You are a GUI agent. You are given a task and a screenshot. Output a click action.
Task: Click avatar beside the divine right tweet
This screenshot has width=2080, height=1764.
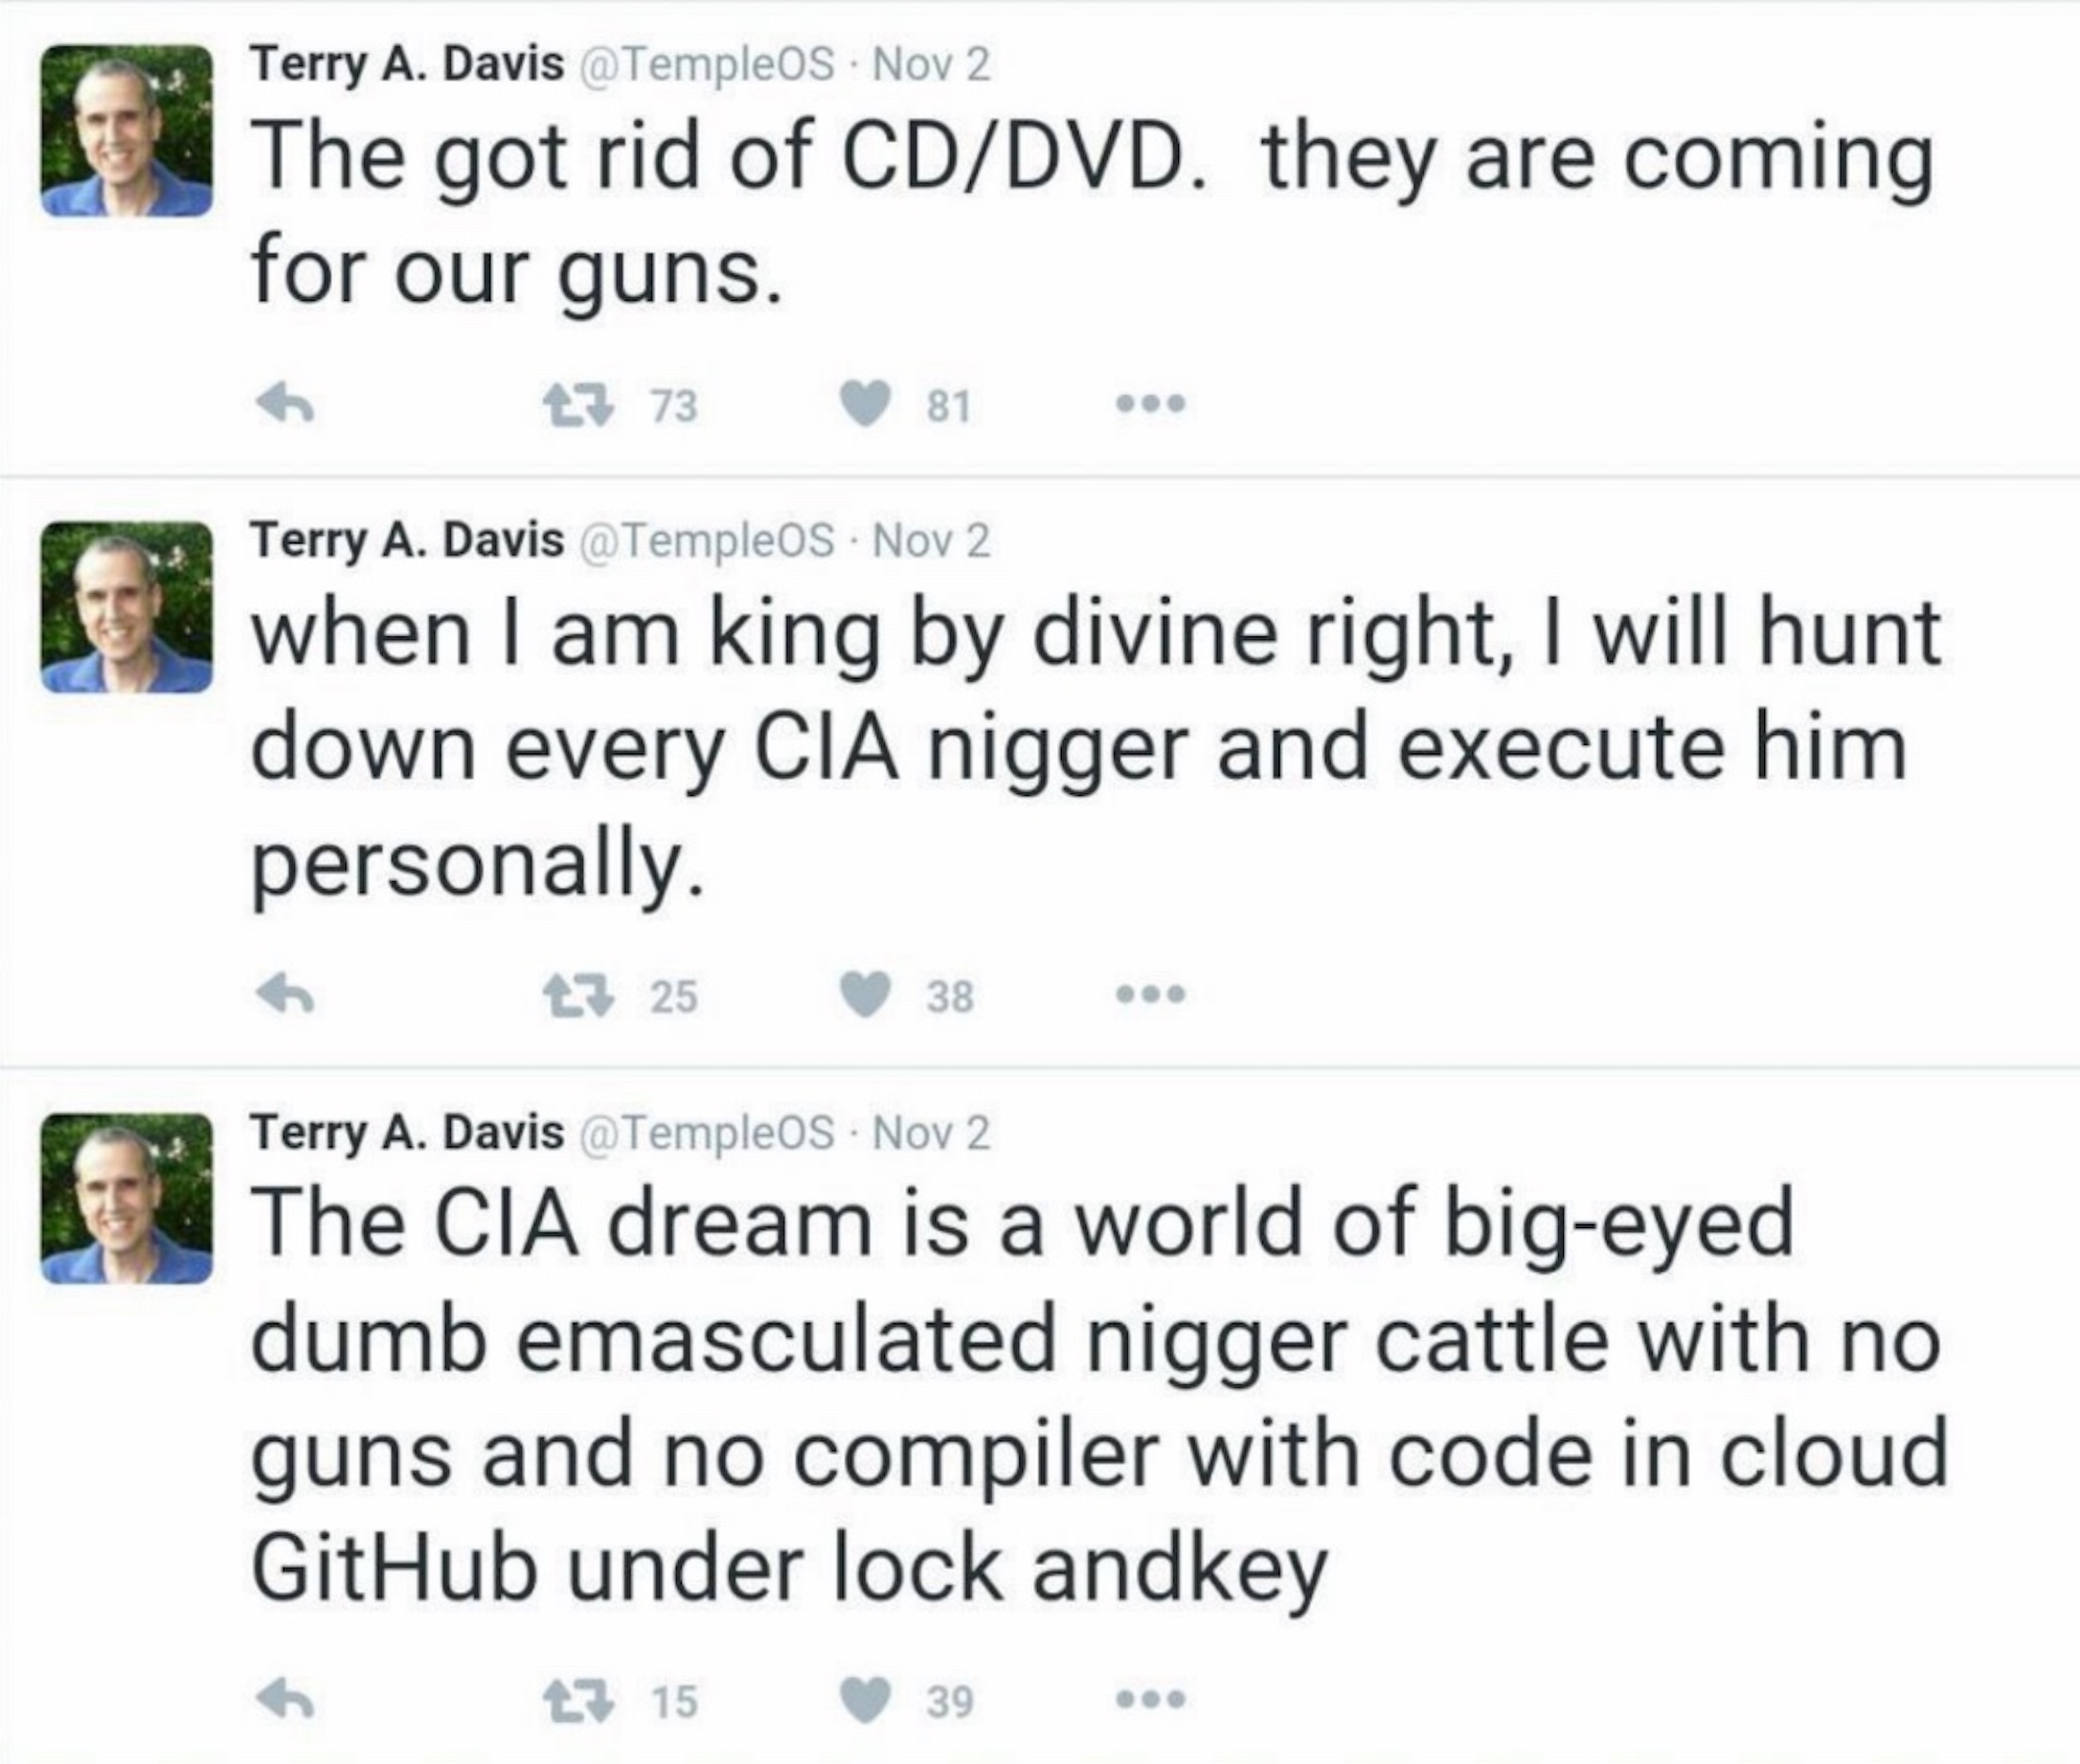[127, 607]
